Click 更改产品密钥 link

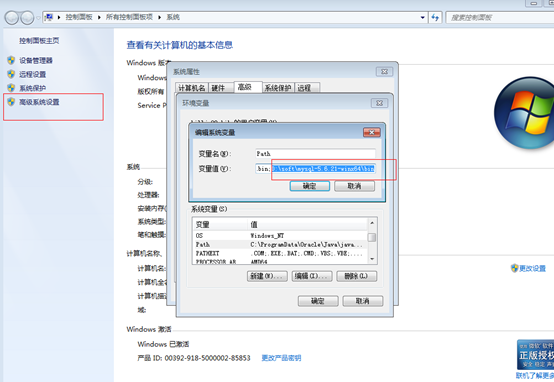coord(282,358)
